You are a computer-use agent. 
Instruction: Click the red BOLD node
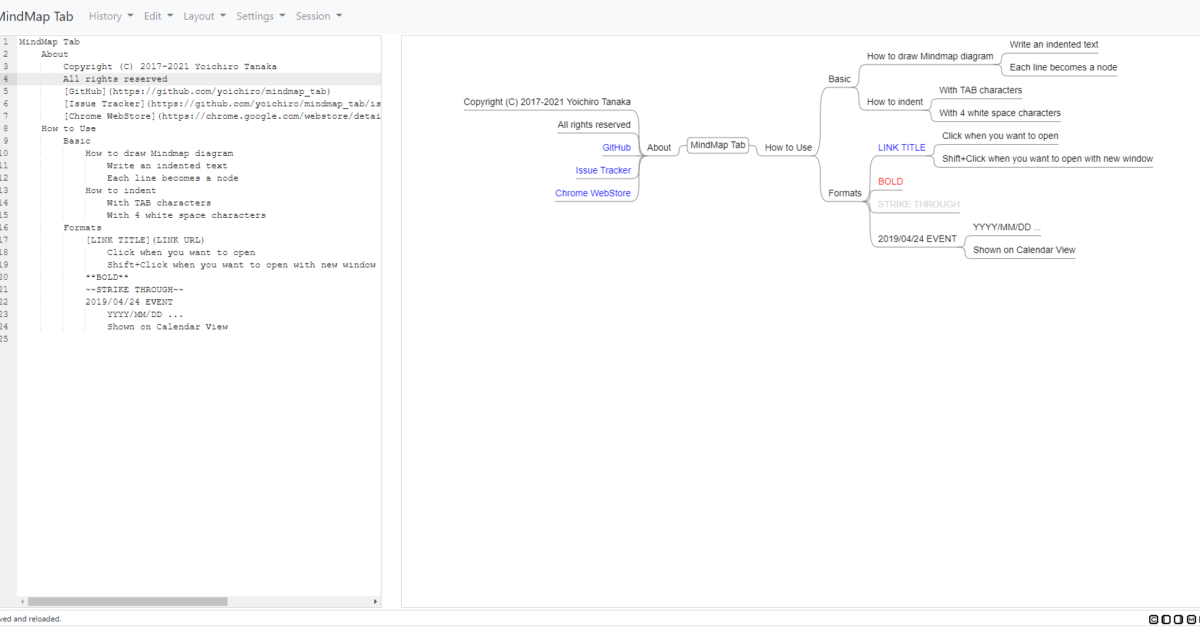tap(890, 181)
